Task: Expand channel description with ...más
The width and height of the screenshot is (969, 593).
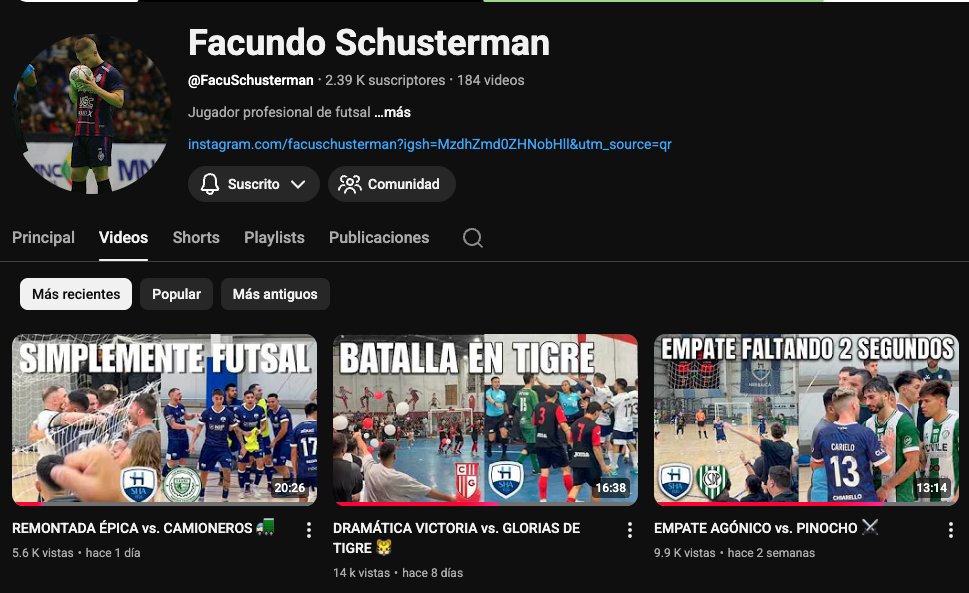Action: pos(392,112)
